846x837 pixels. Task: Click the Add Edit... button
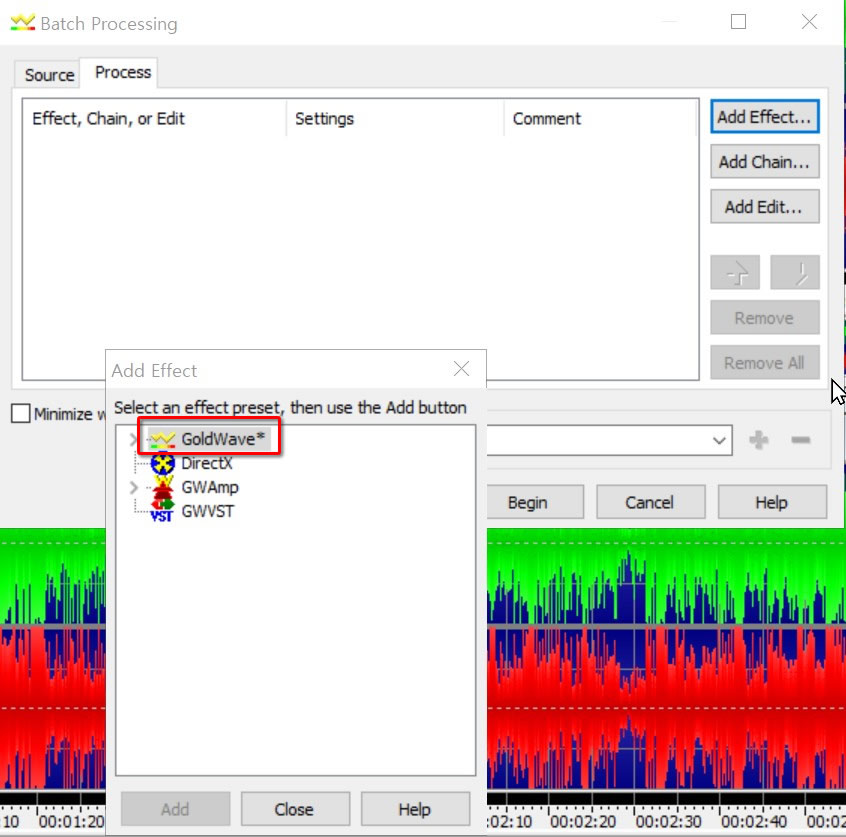coord(765,206)
